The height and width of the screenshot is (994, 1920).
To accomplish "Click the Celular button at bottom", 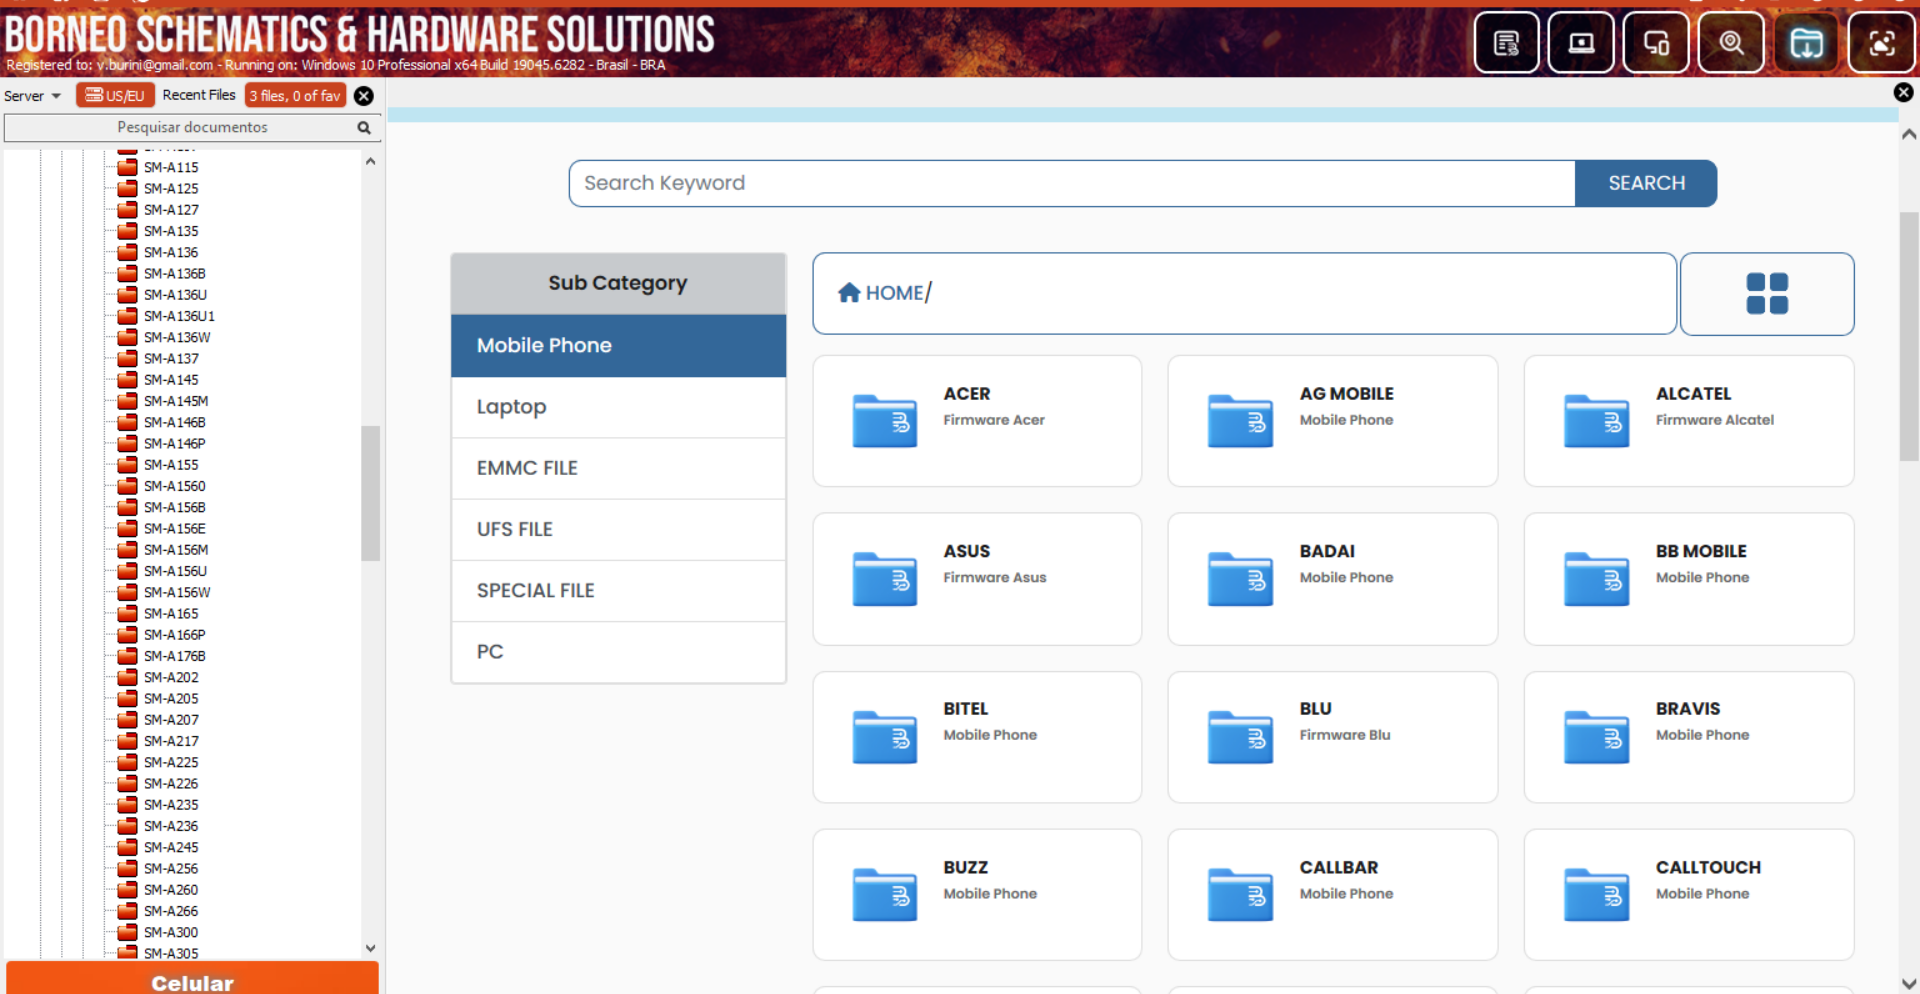I will pos(192,979).
